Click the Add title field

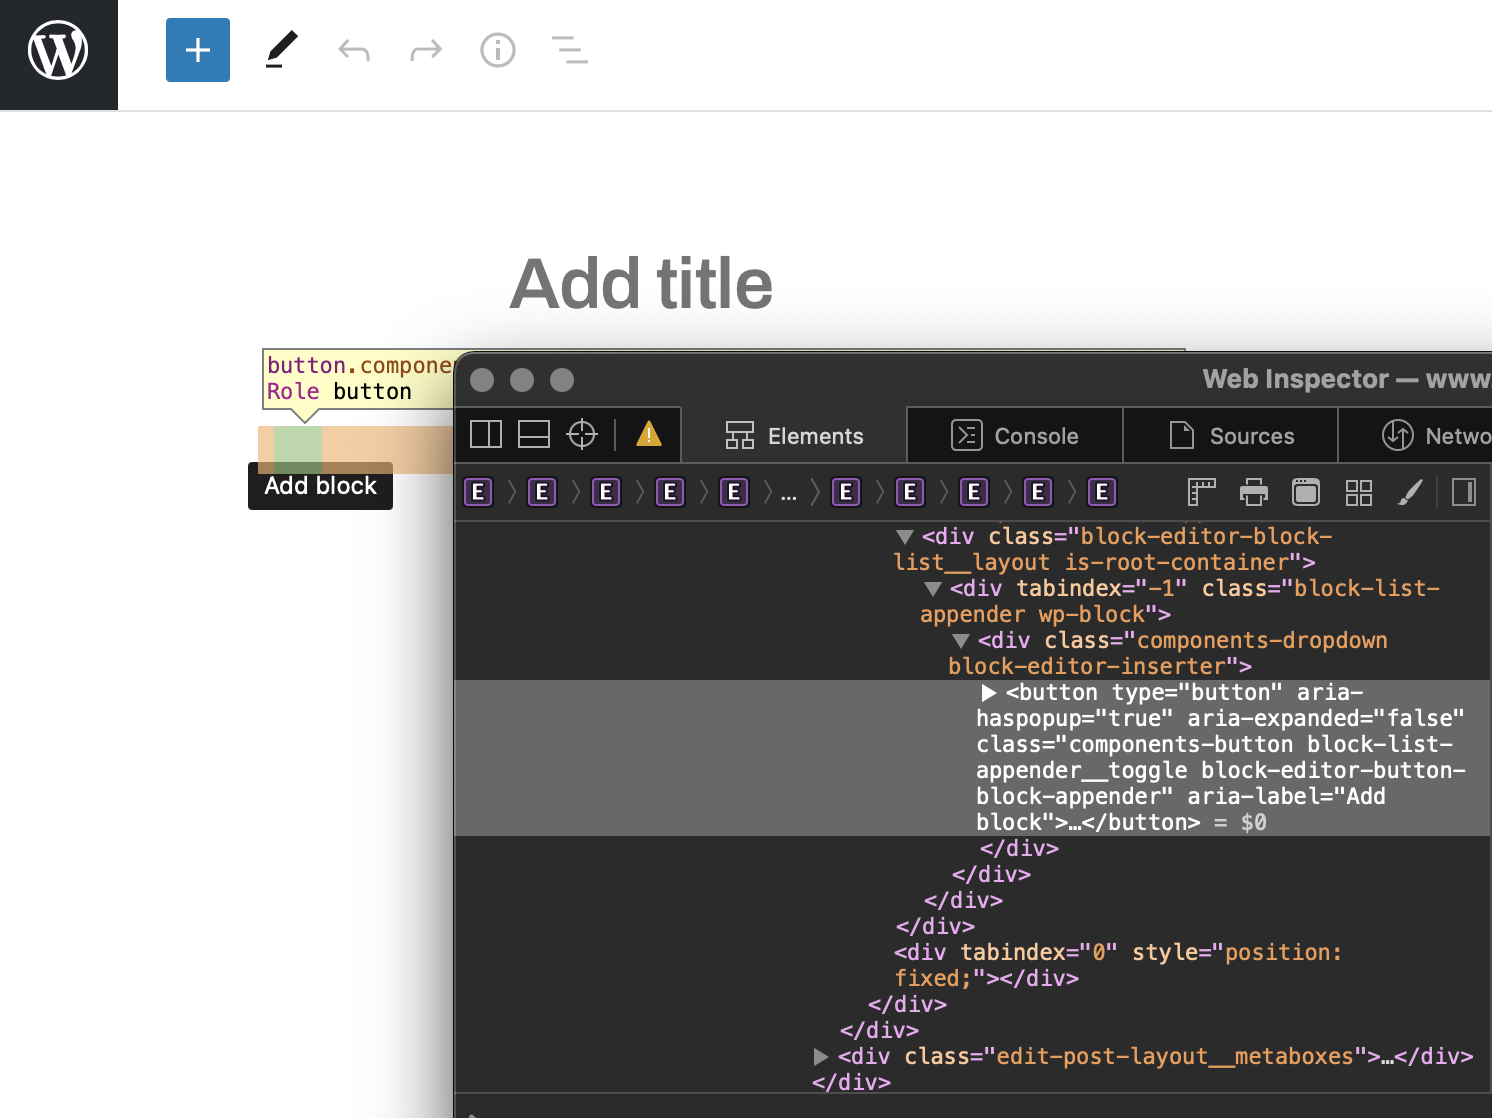(x=641, y=283)
